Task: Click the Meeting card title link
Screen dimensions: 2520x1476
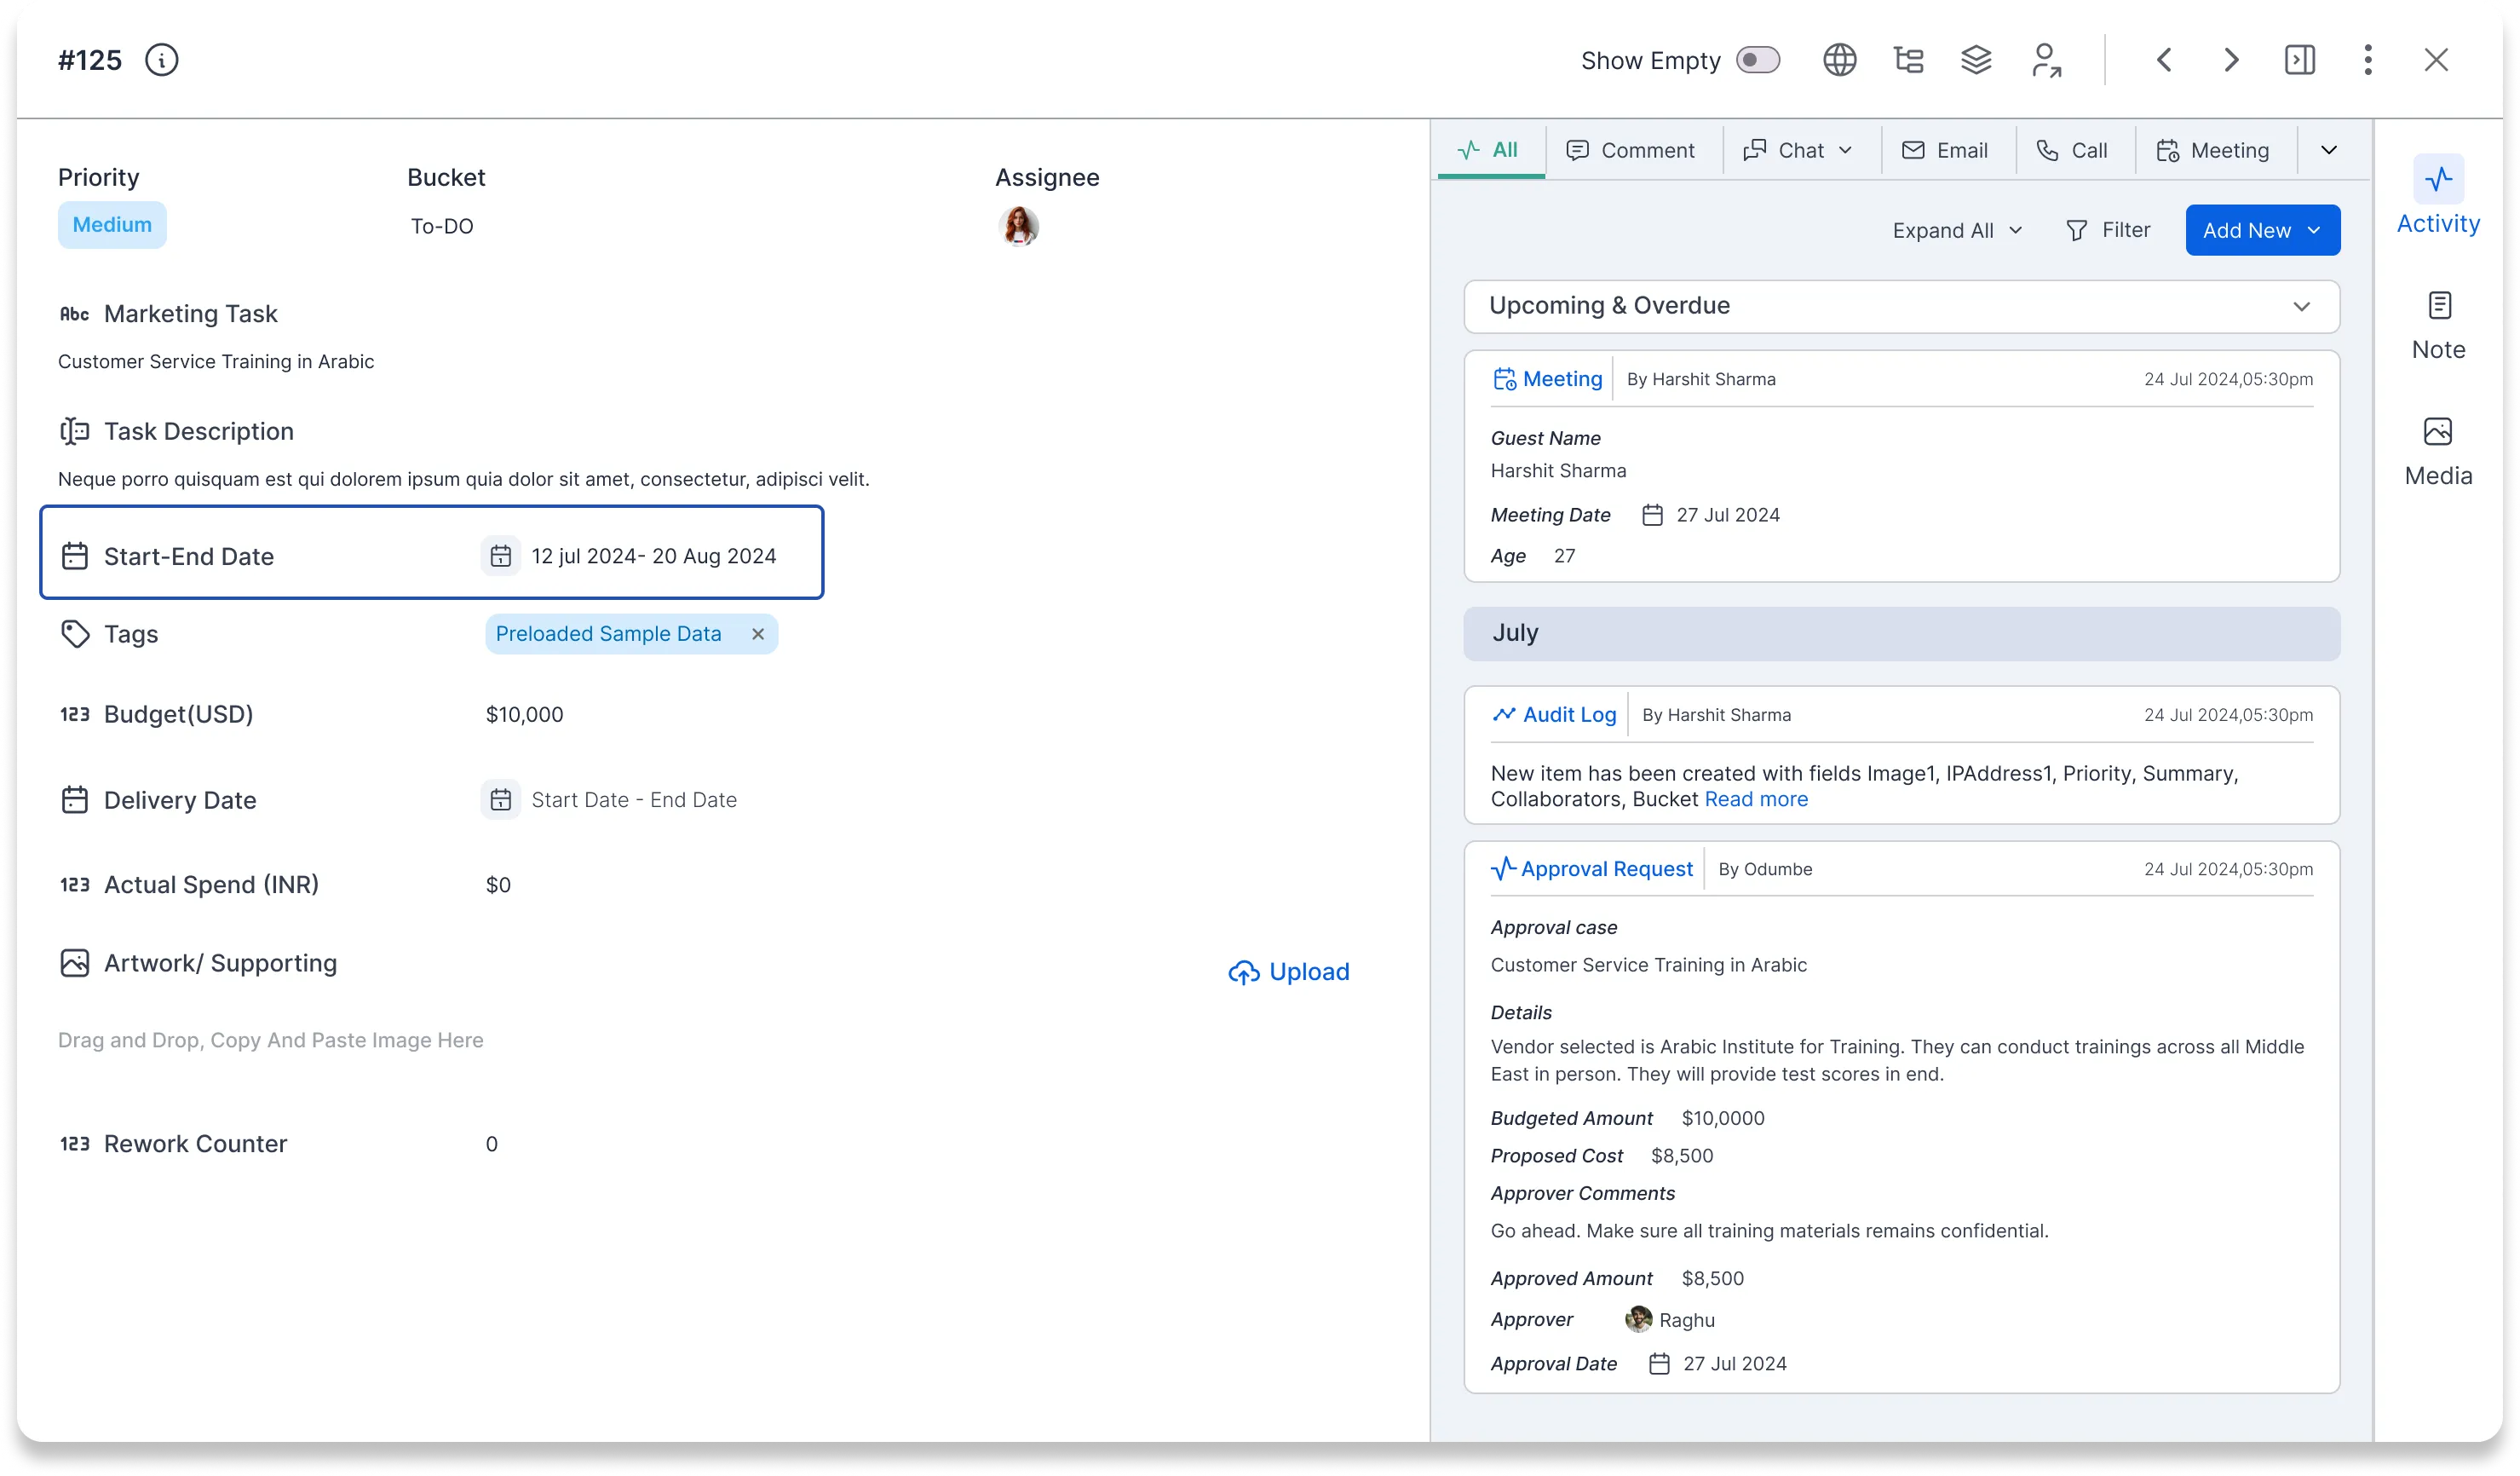Action: pos(1562,379)
